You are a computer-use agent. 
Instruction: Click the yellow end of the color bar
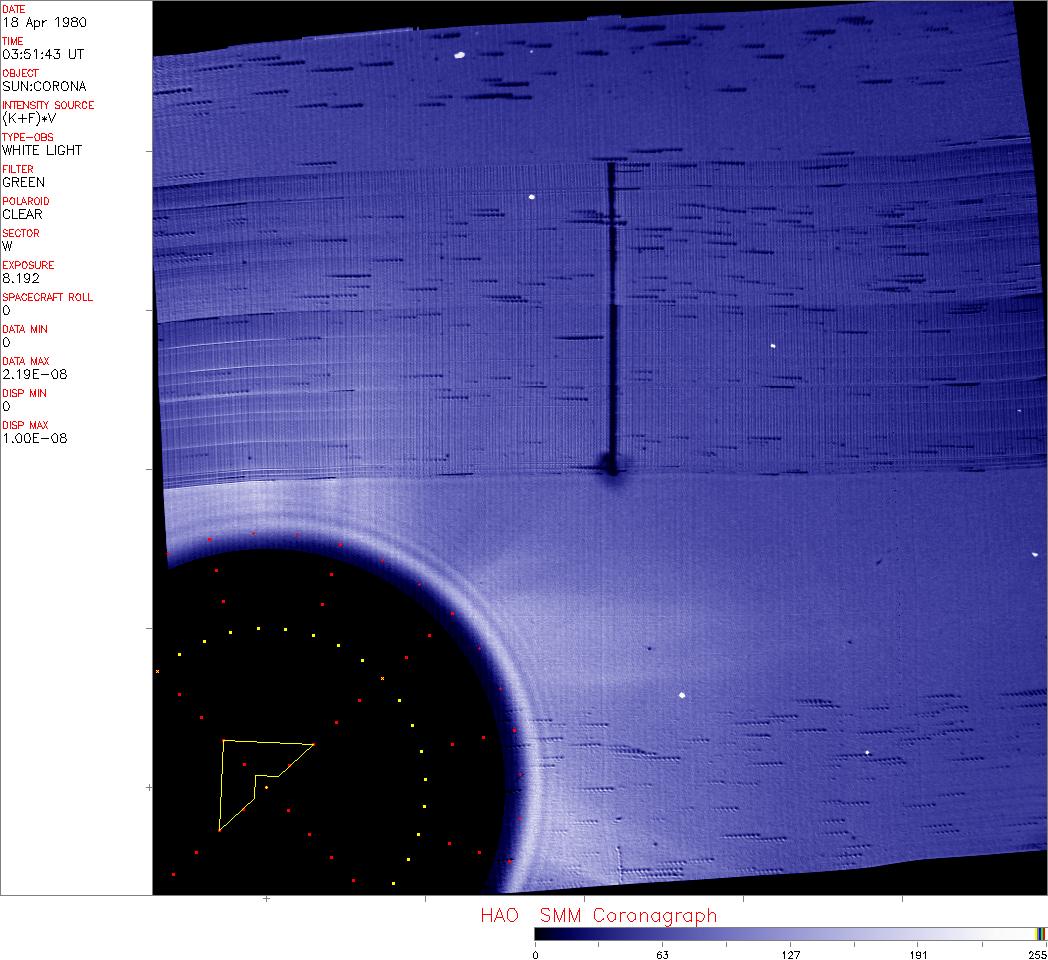click(1040, 933)
